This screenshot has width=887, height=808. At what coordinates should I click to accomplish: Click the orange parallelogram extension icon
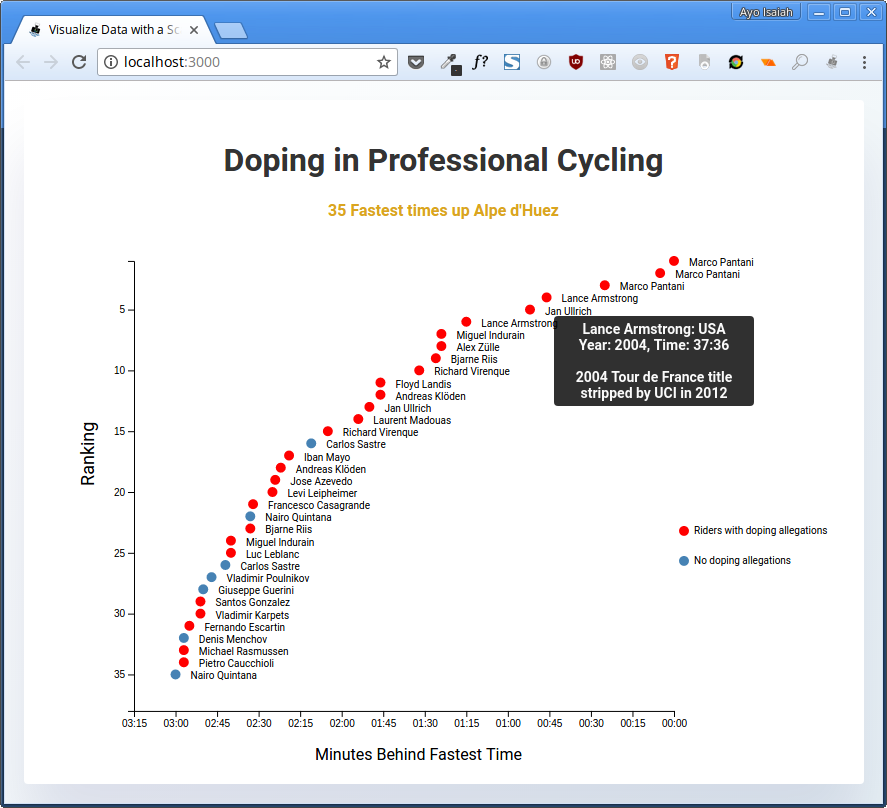[x=768, y=63]
